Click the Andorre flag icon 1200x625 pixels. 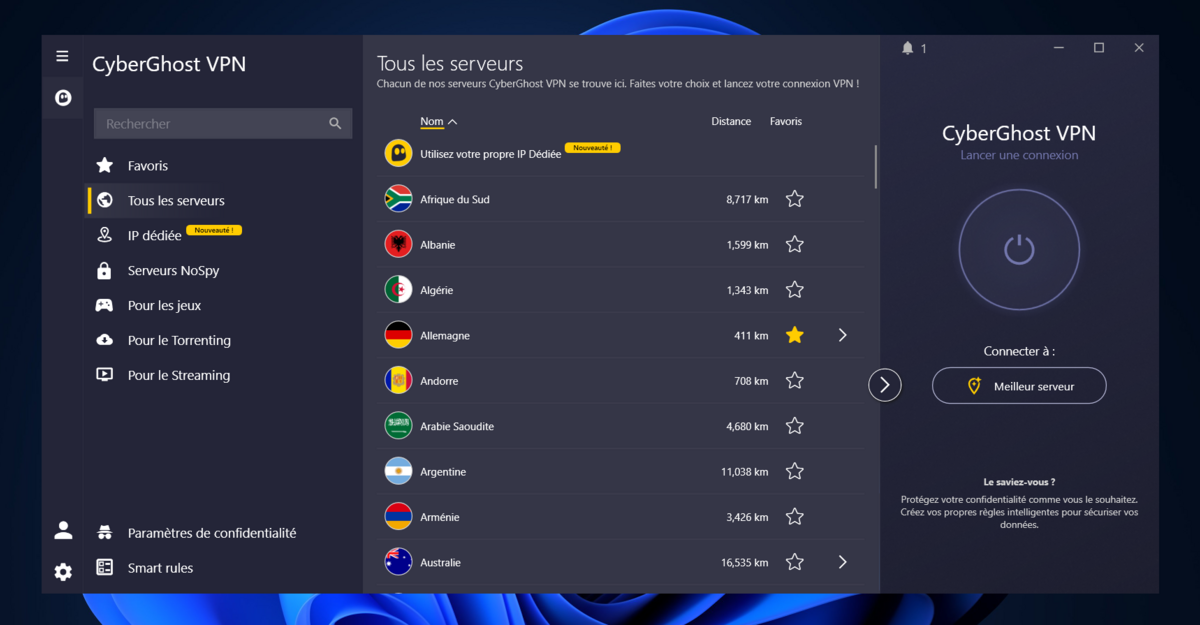click(x=398, y=381)
